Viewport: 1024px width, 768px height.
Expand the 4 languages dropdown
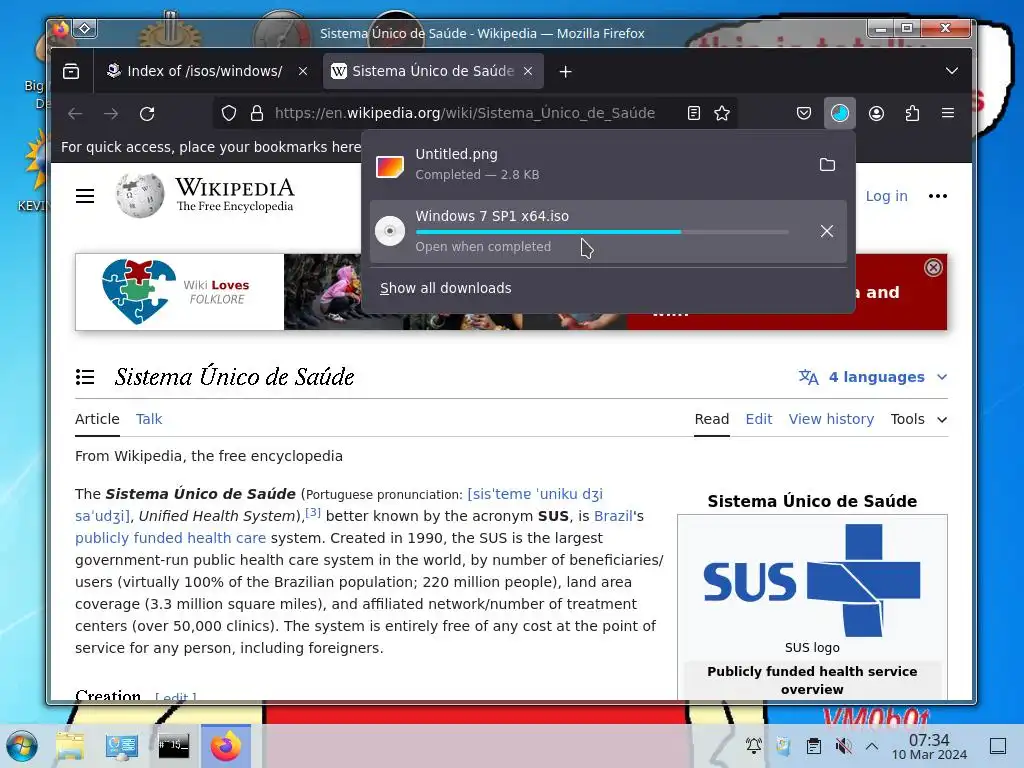(872, 377)
